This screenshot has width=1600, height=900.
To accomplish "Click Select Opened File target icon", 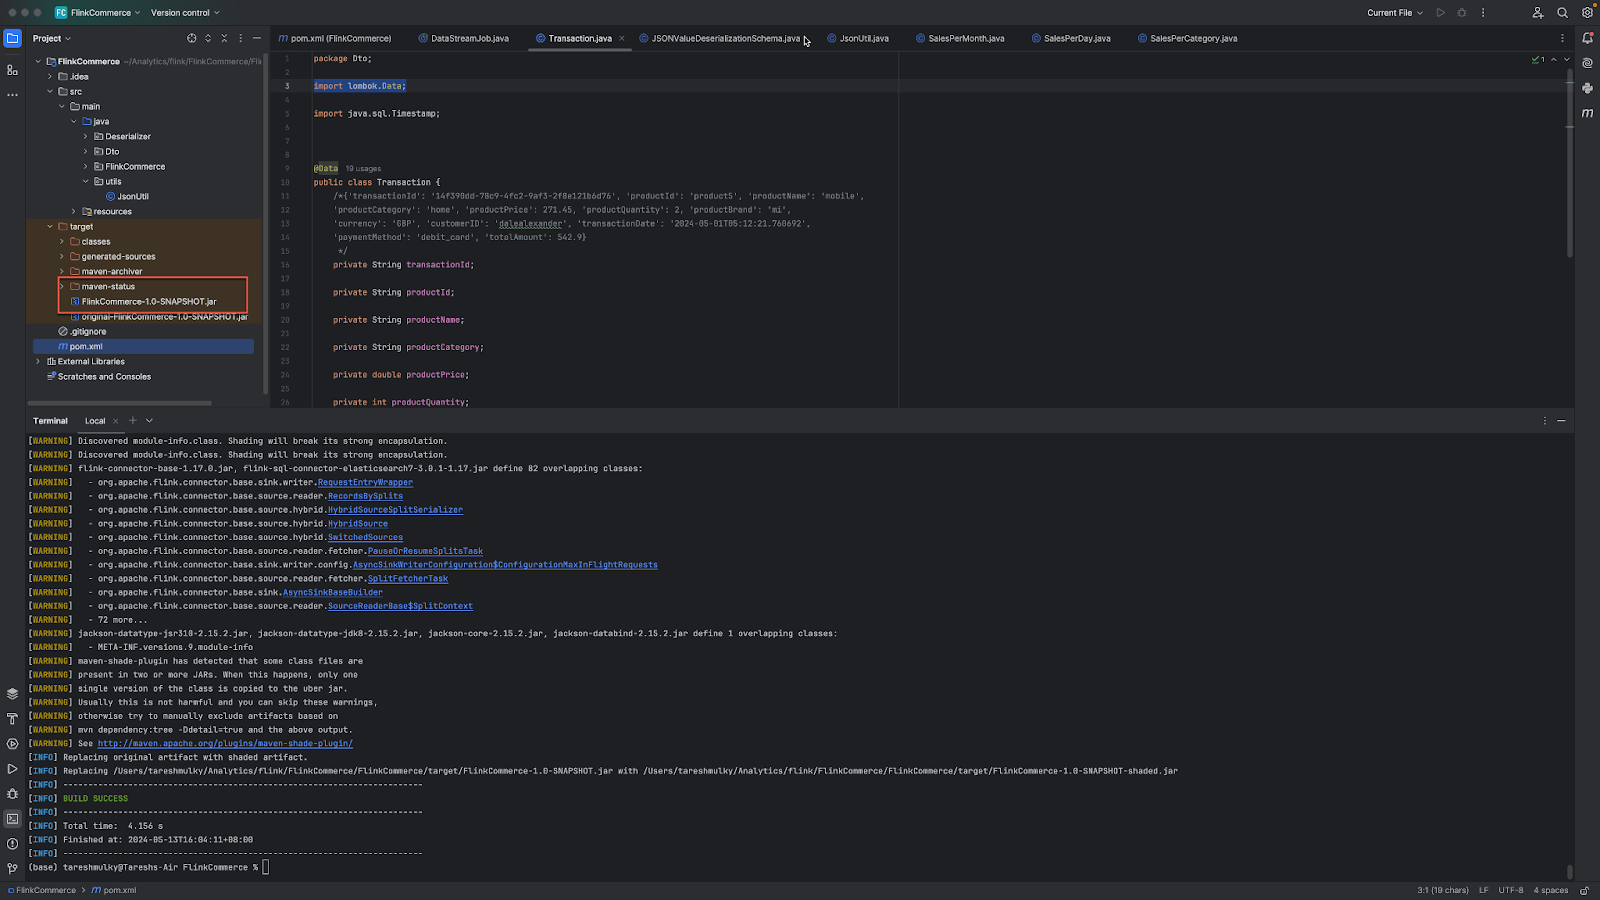I will [x=191, y=38].
